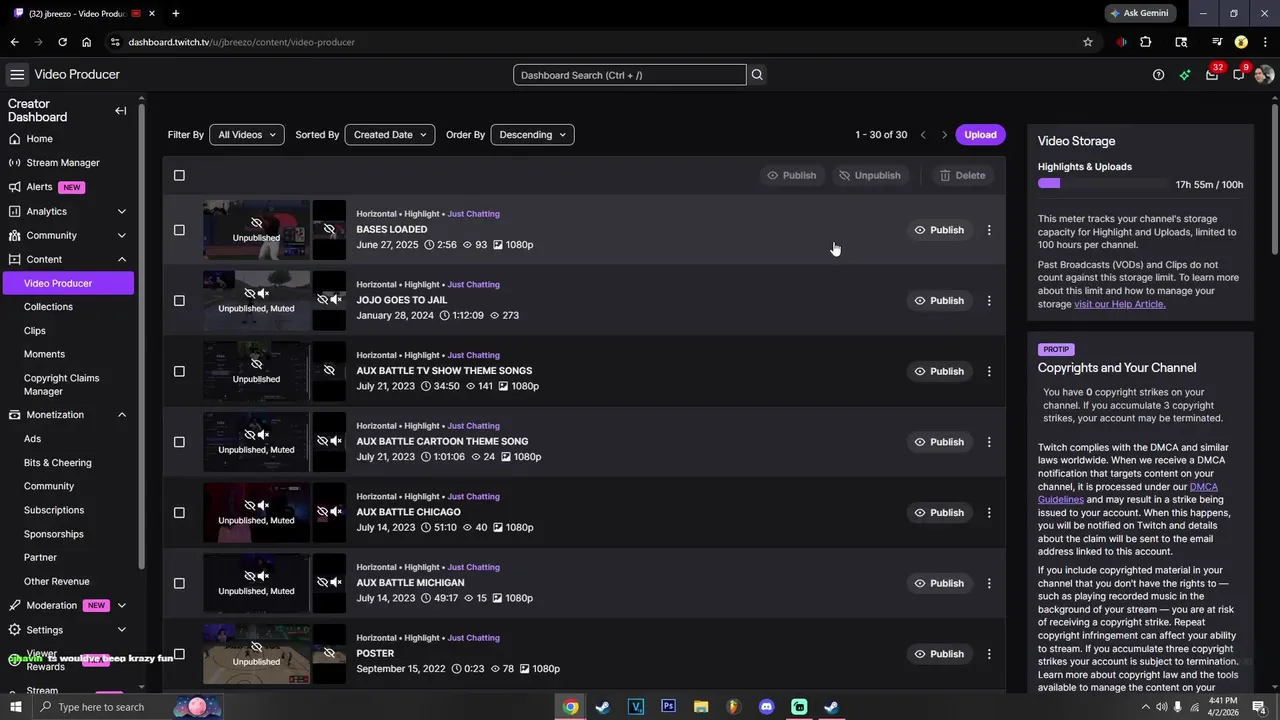Click the purple Upload button
Screen dimensions: 1280x720
point(980,135)
